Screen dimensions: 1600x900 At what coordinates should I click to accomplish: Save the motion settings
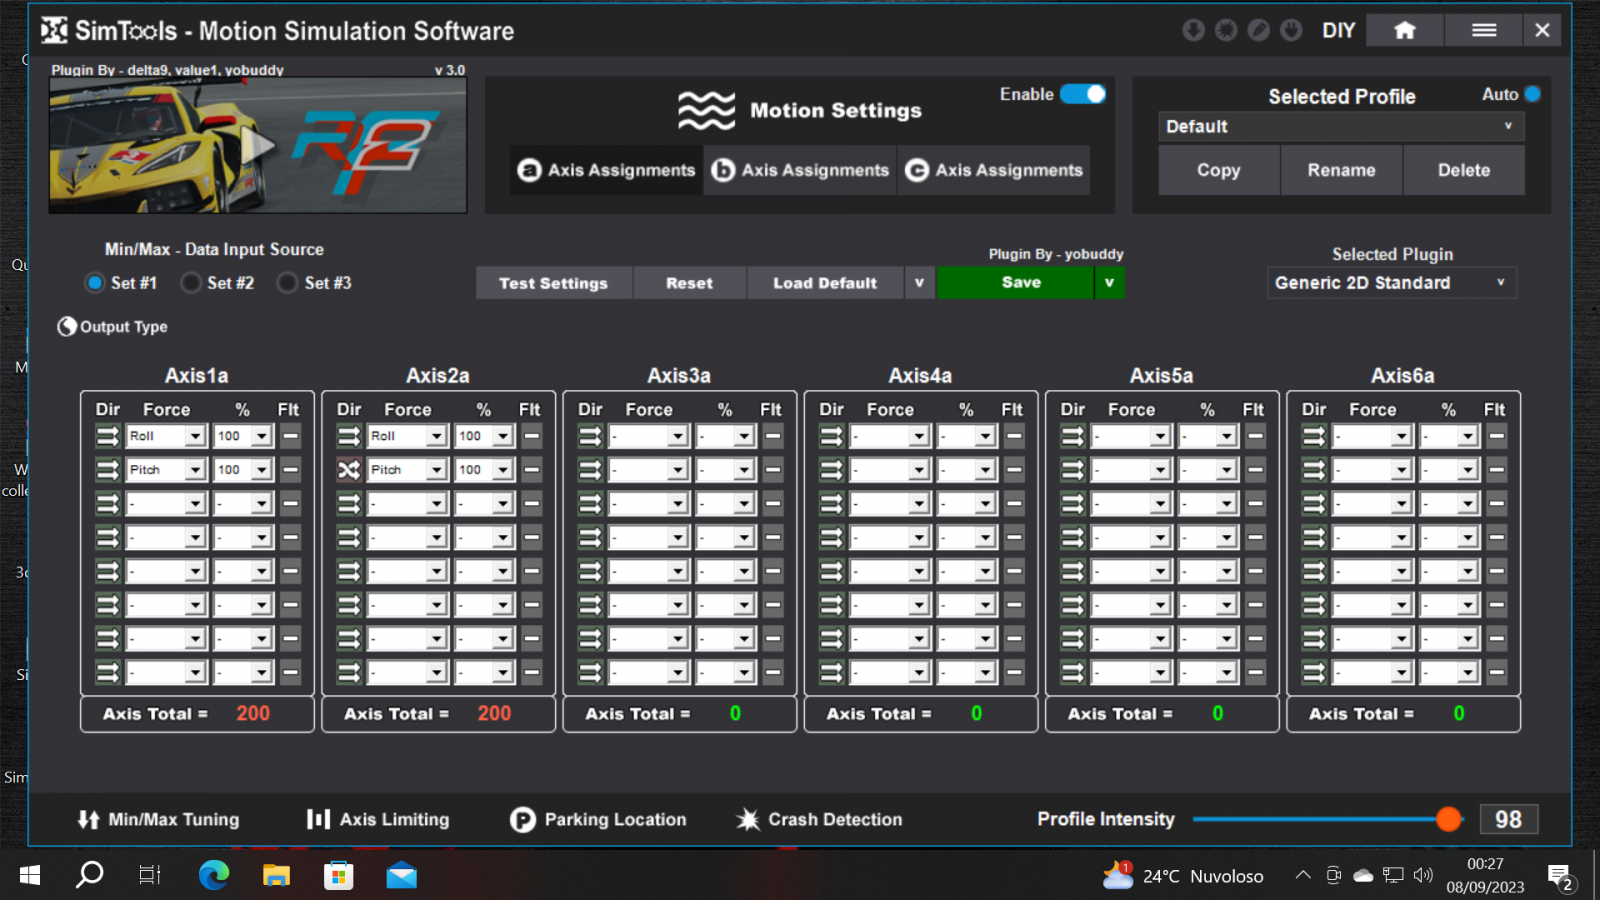1016,283
